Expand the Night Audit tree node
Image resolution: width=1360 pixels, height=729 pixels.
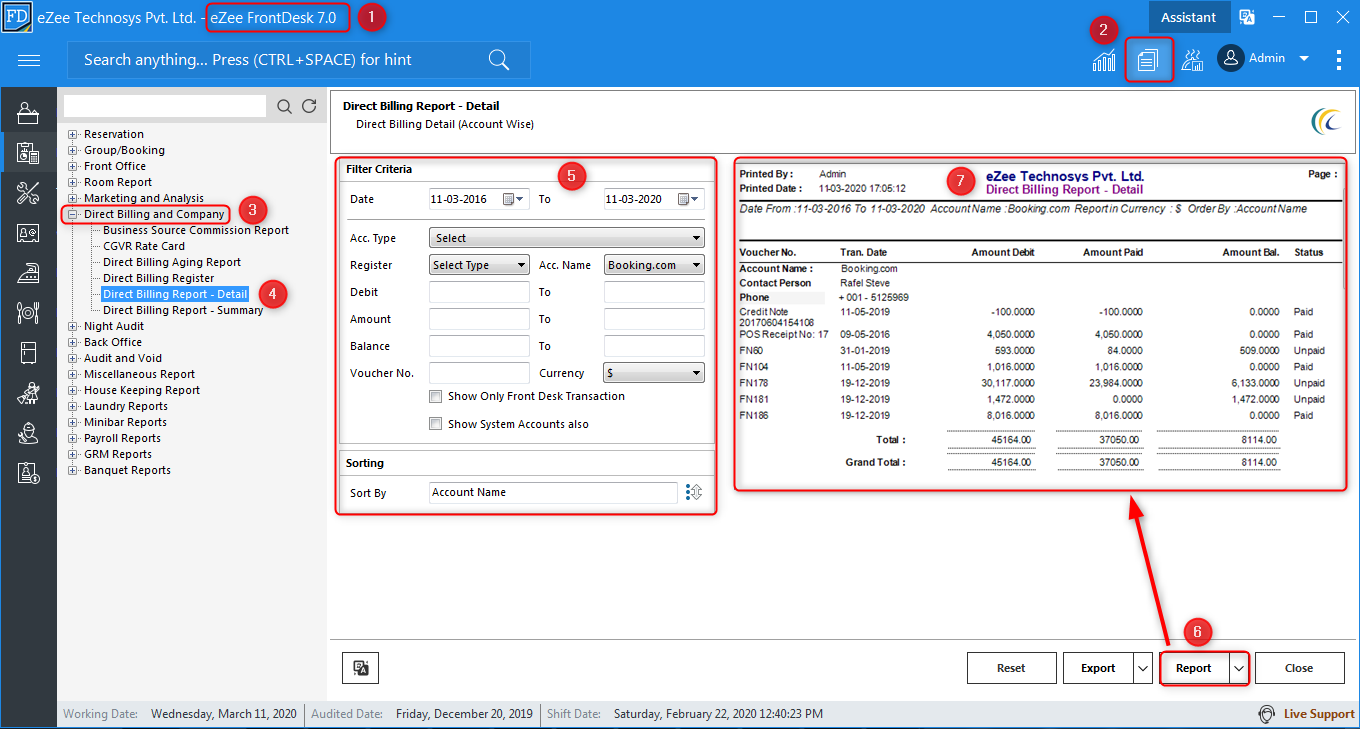pos(73,326)
